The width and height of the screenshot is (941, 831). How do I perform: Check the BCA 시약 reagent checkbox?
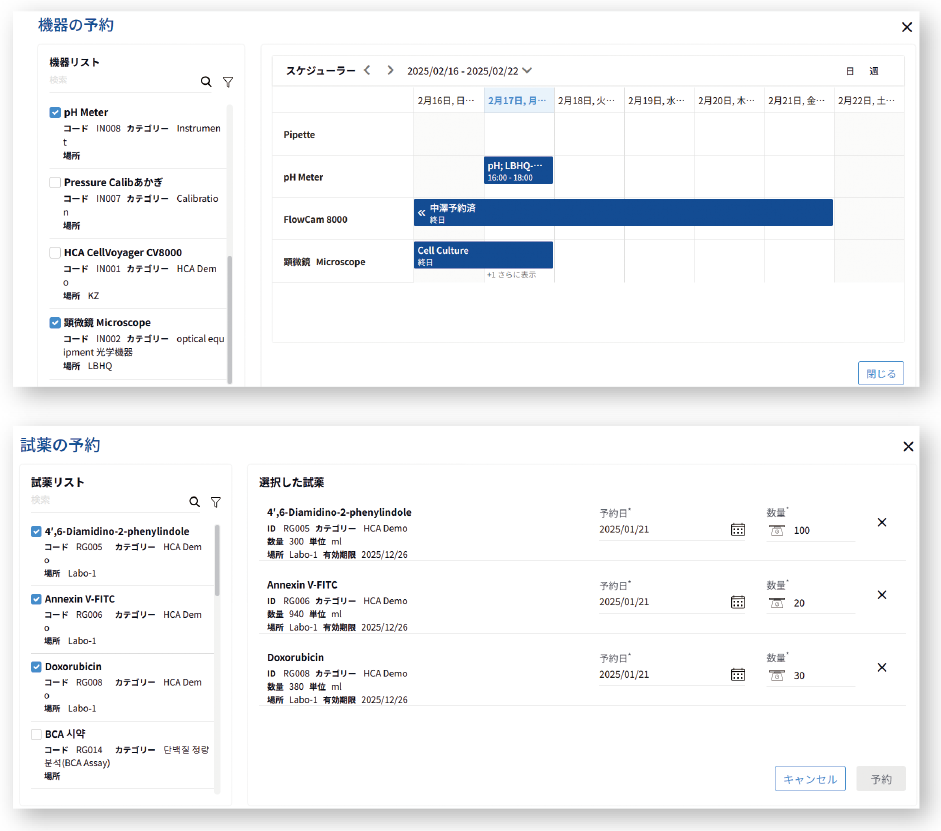tap(36, 734)
